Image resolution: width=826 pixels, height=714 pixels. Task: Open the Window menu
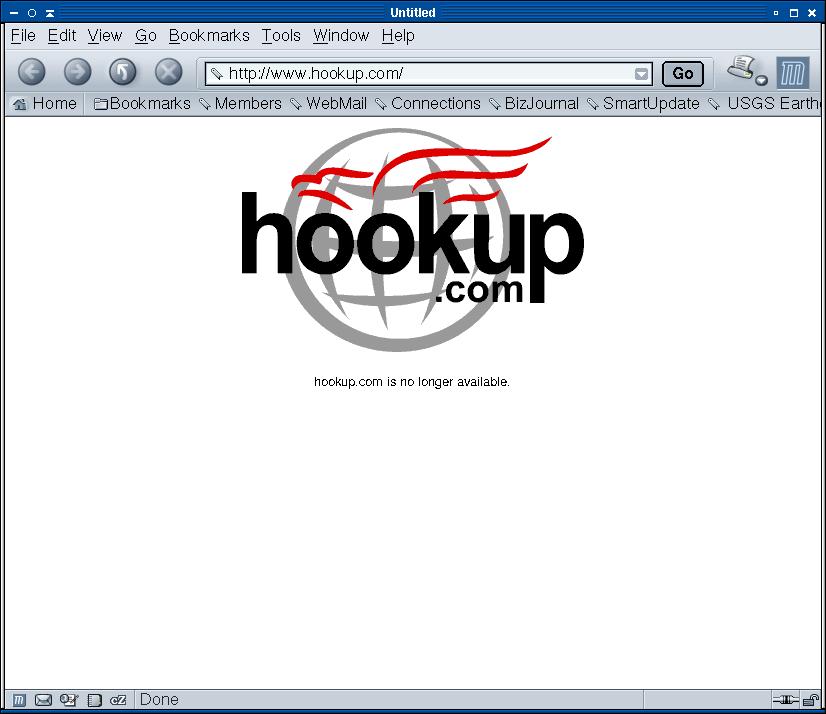pyautogui.click(x=341, y=36)
